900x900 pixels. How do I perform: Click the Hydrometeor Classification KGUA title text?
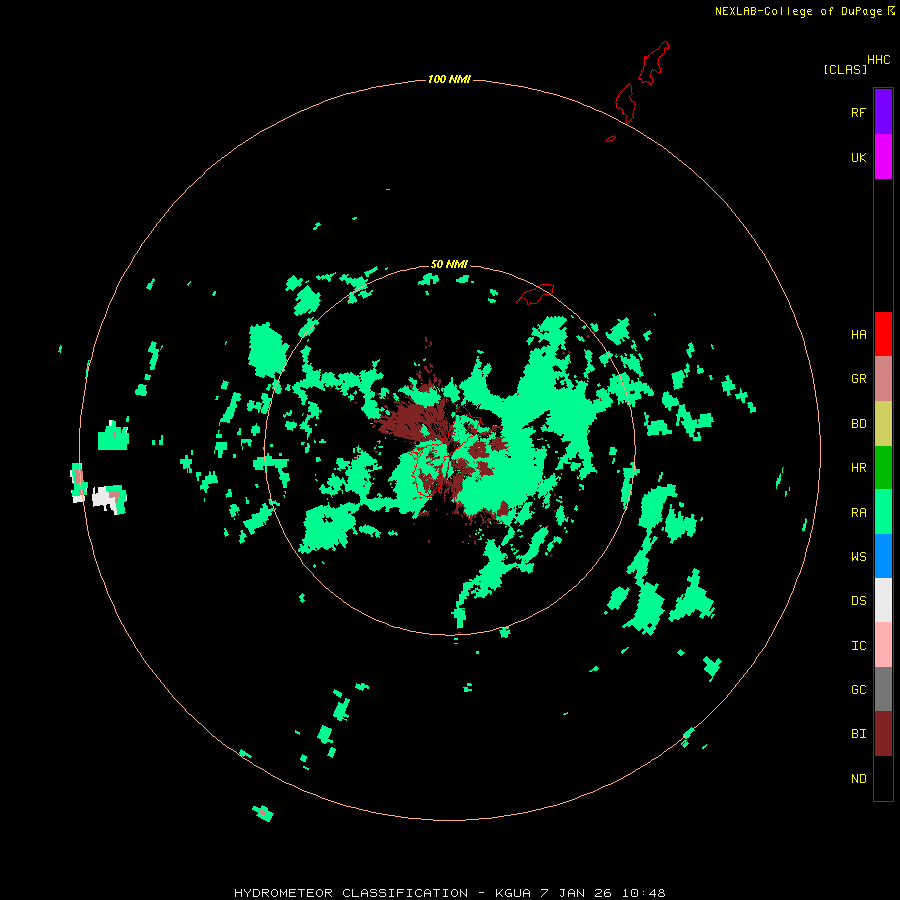coord(449,893)
